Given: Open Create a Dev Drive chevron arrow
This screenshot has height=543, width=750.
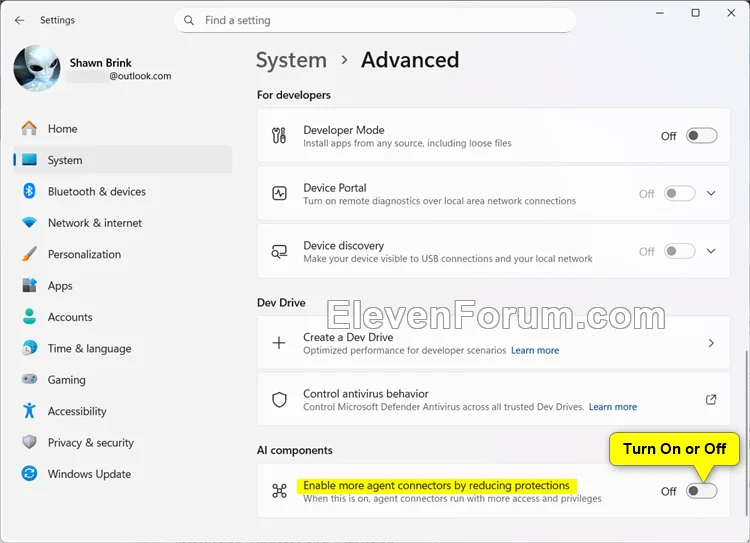Looking at the screenshot, I should coord(711,343).
